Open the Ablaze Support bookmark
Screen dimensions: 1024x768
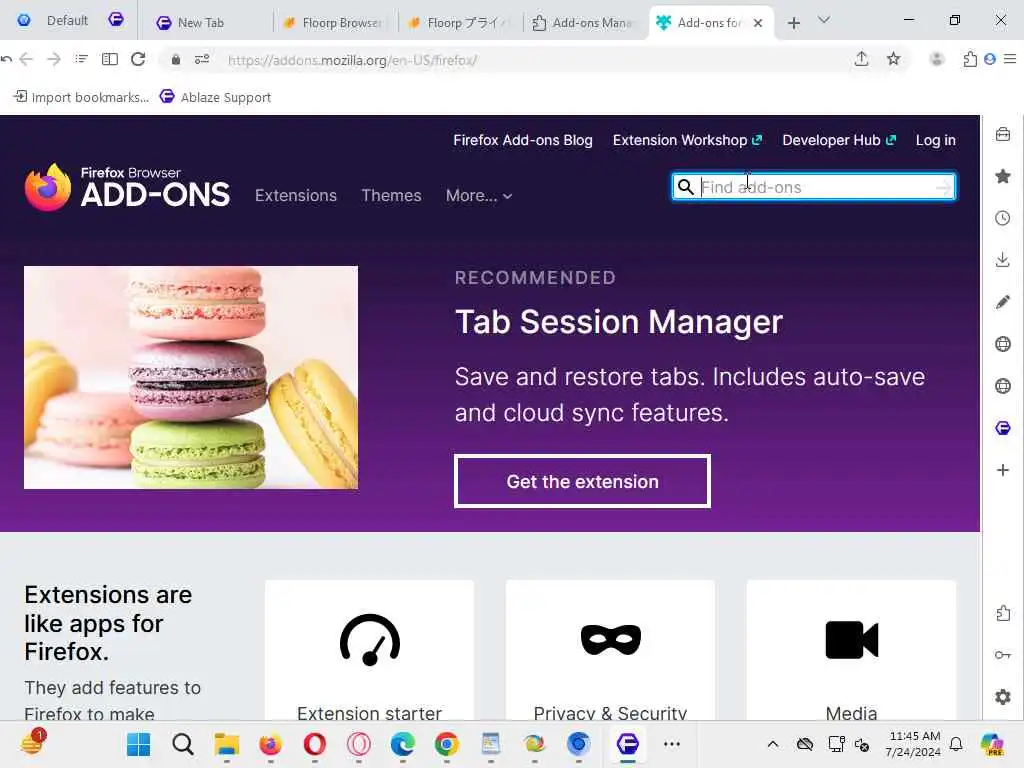click(x=216, y=97)
